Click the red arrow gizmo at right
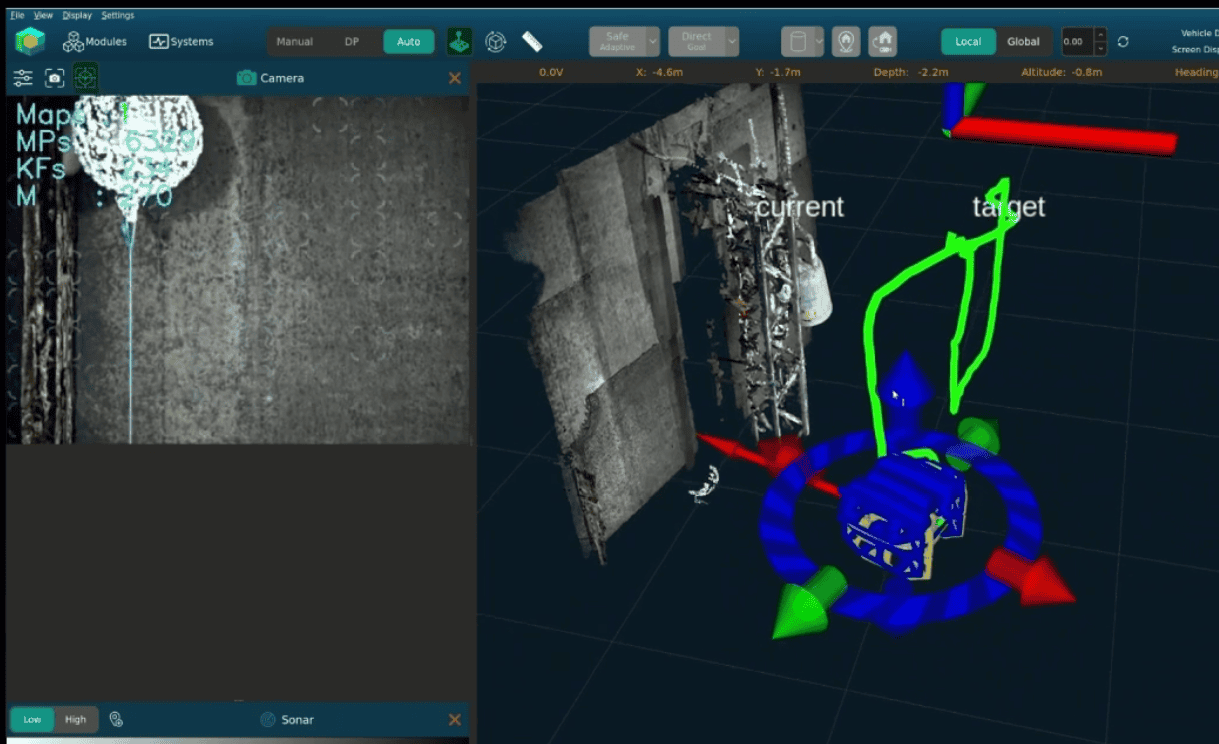Screen dimensions: 1219x744 point(1030,576)
